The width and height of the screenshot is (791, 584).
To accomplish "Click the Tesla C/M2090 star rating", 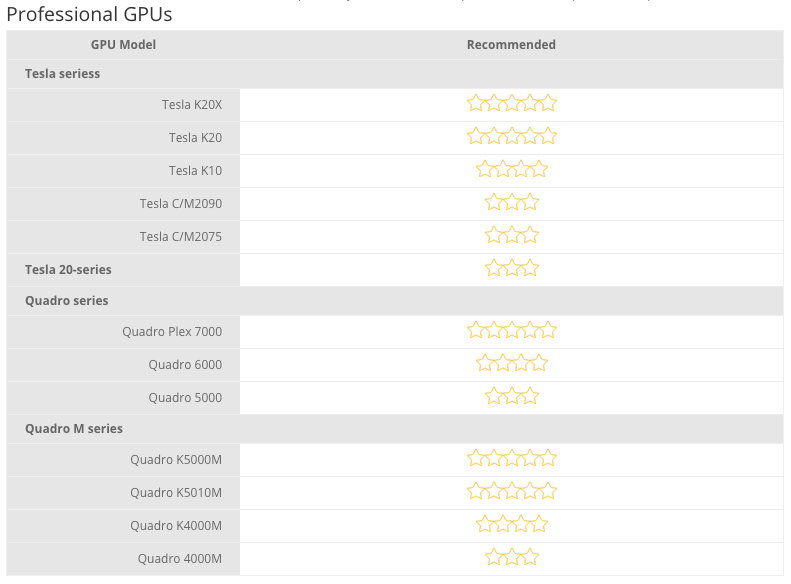I will pyautogui.click(x=512, y=203).
